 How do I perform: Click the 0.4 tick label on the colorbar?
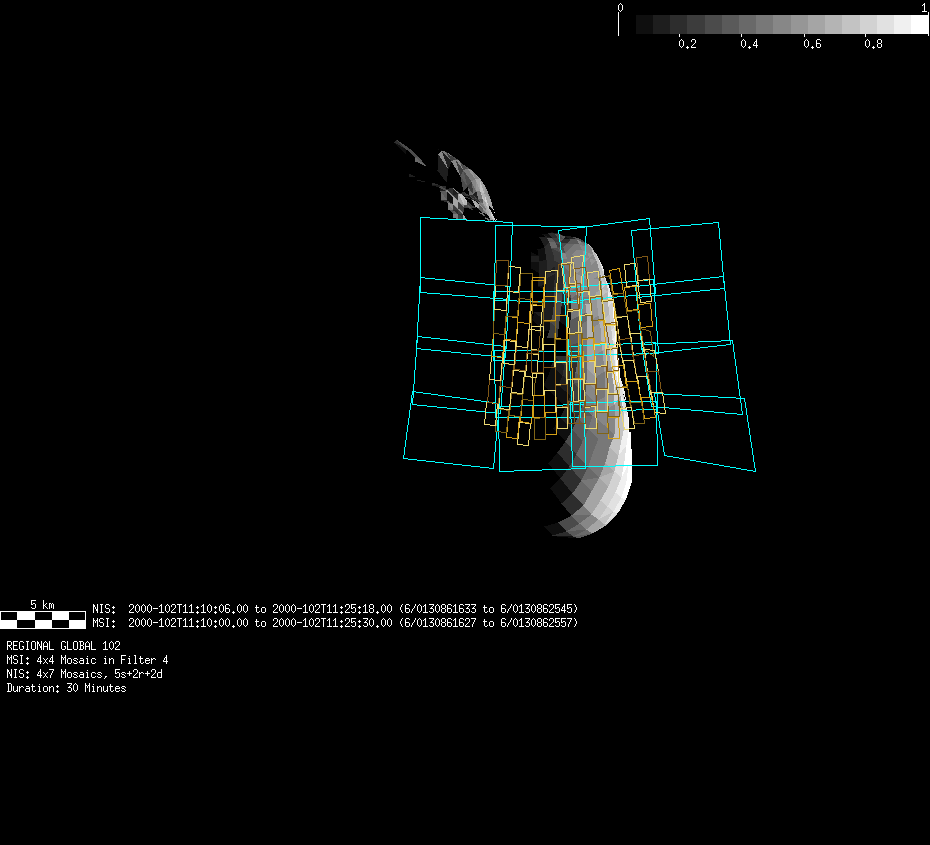pos(749,45)
